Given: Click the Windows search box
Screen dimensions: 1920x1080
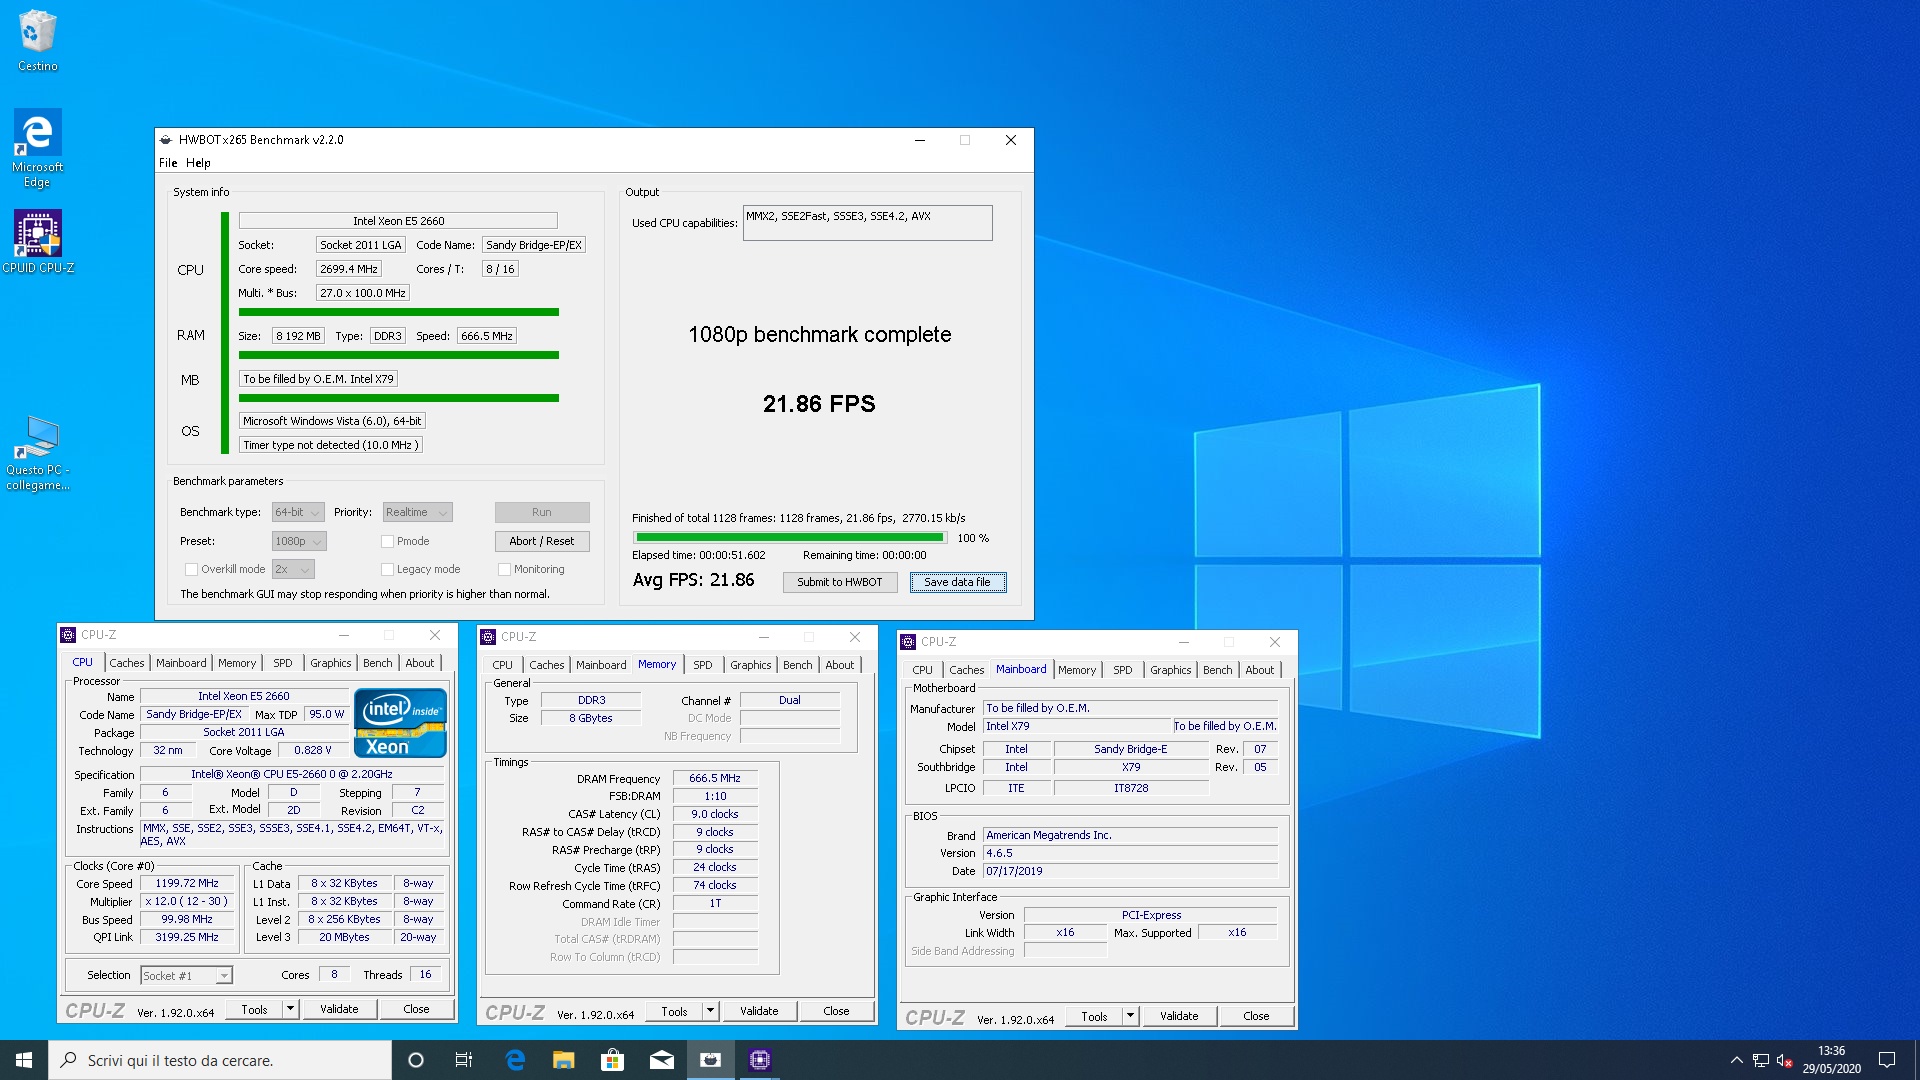Looking at the screenshot, I should click(220, 1060).
